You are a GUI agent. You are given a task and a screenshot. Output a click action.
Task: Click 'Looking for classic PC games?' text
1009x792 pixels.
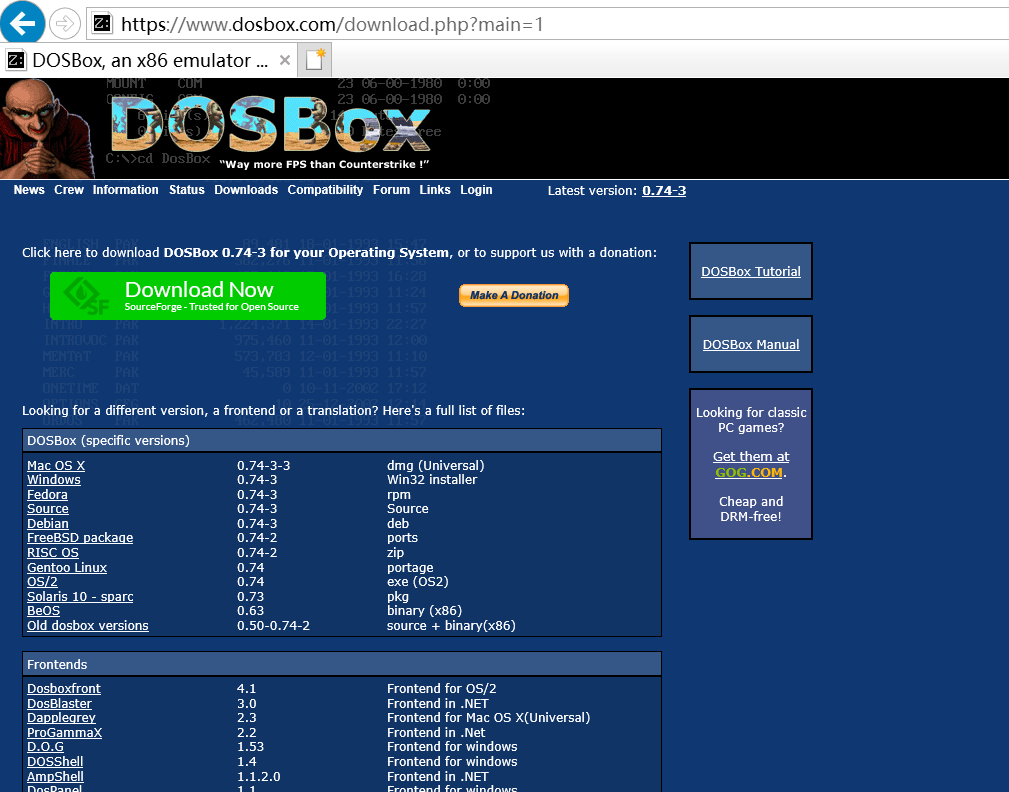(751, 419)
